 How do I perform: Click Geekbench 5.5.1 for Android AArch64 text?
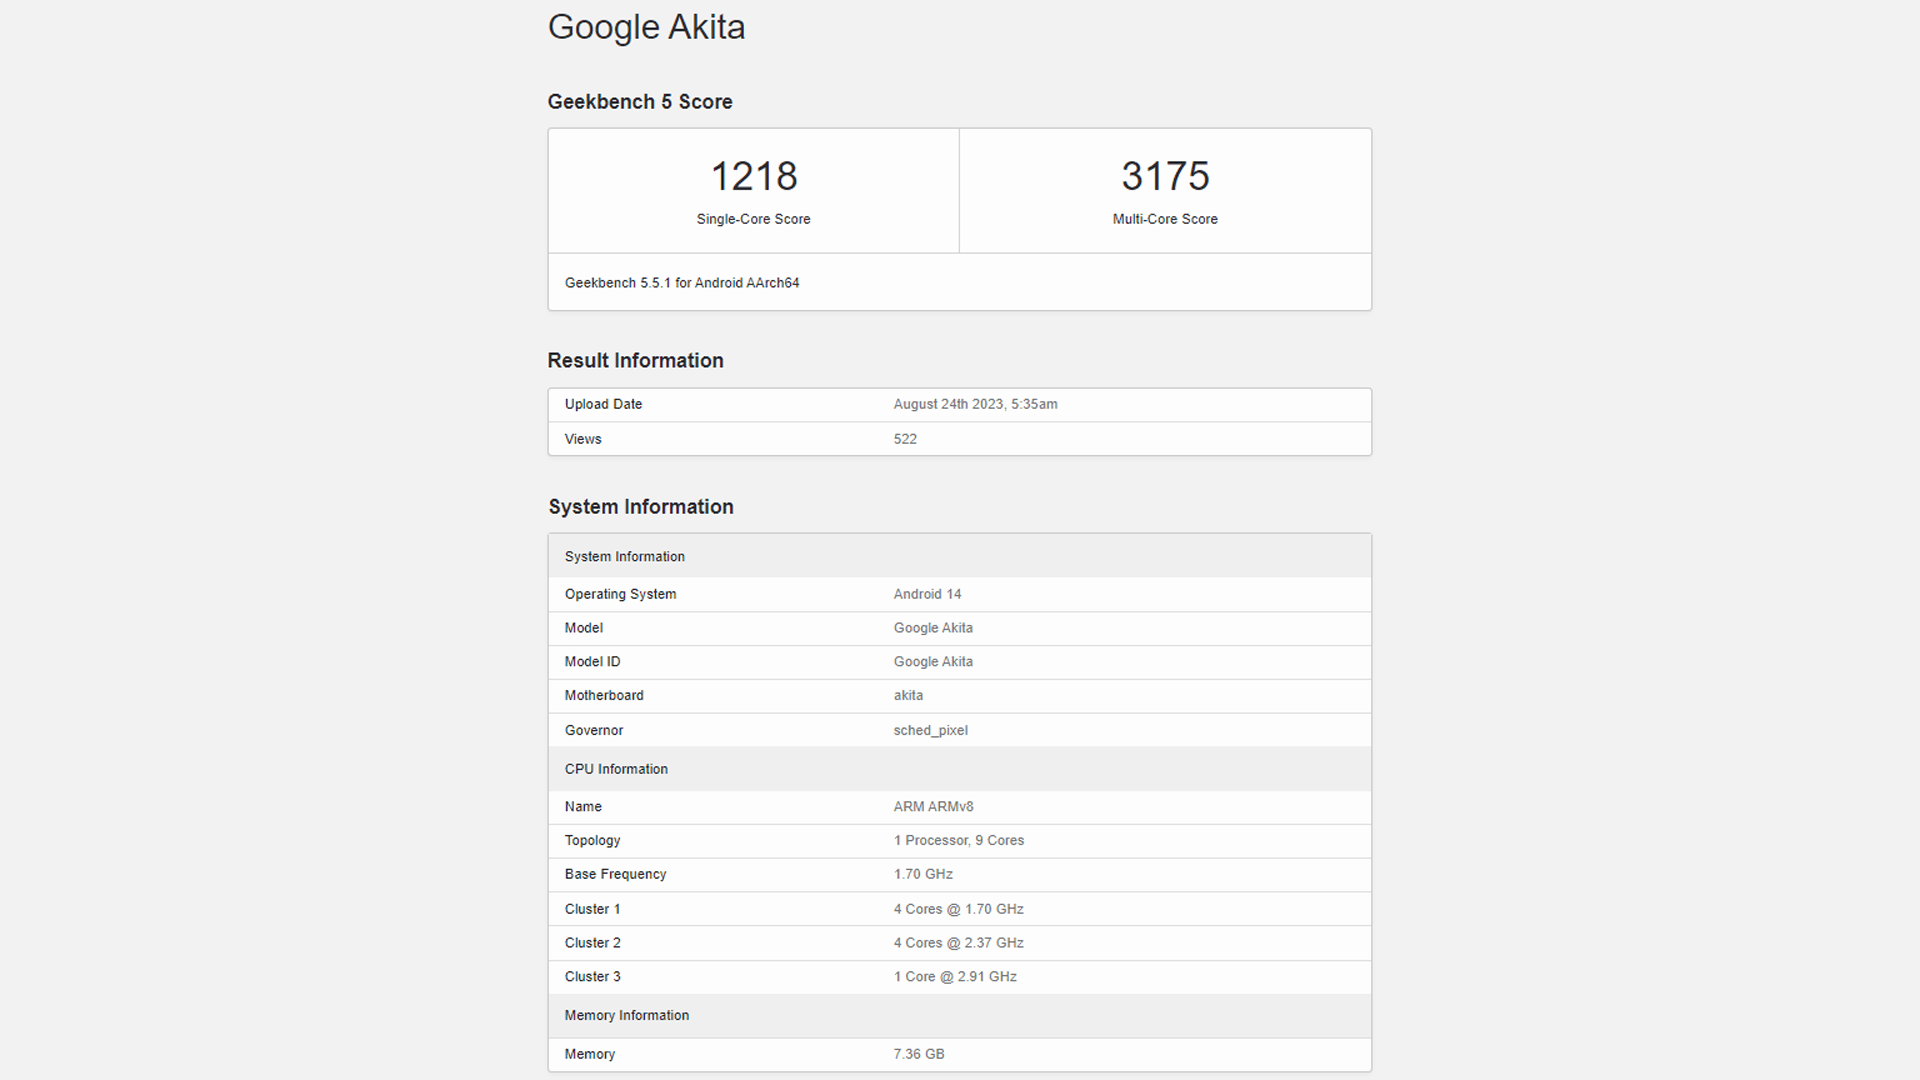tap(682, 283)
